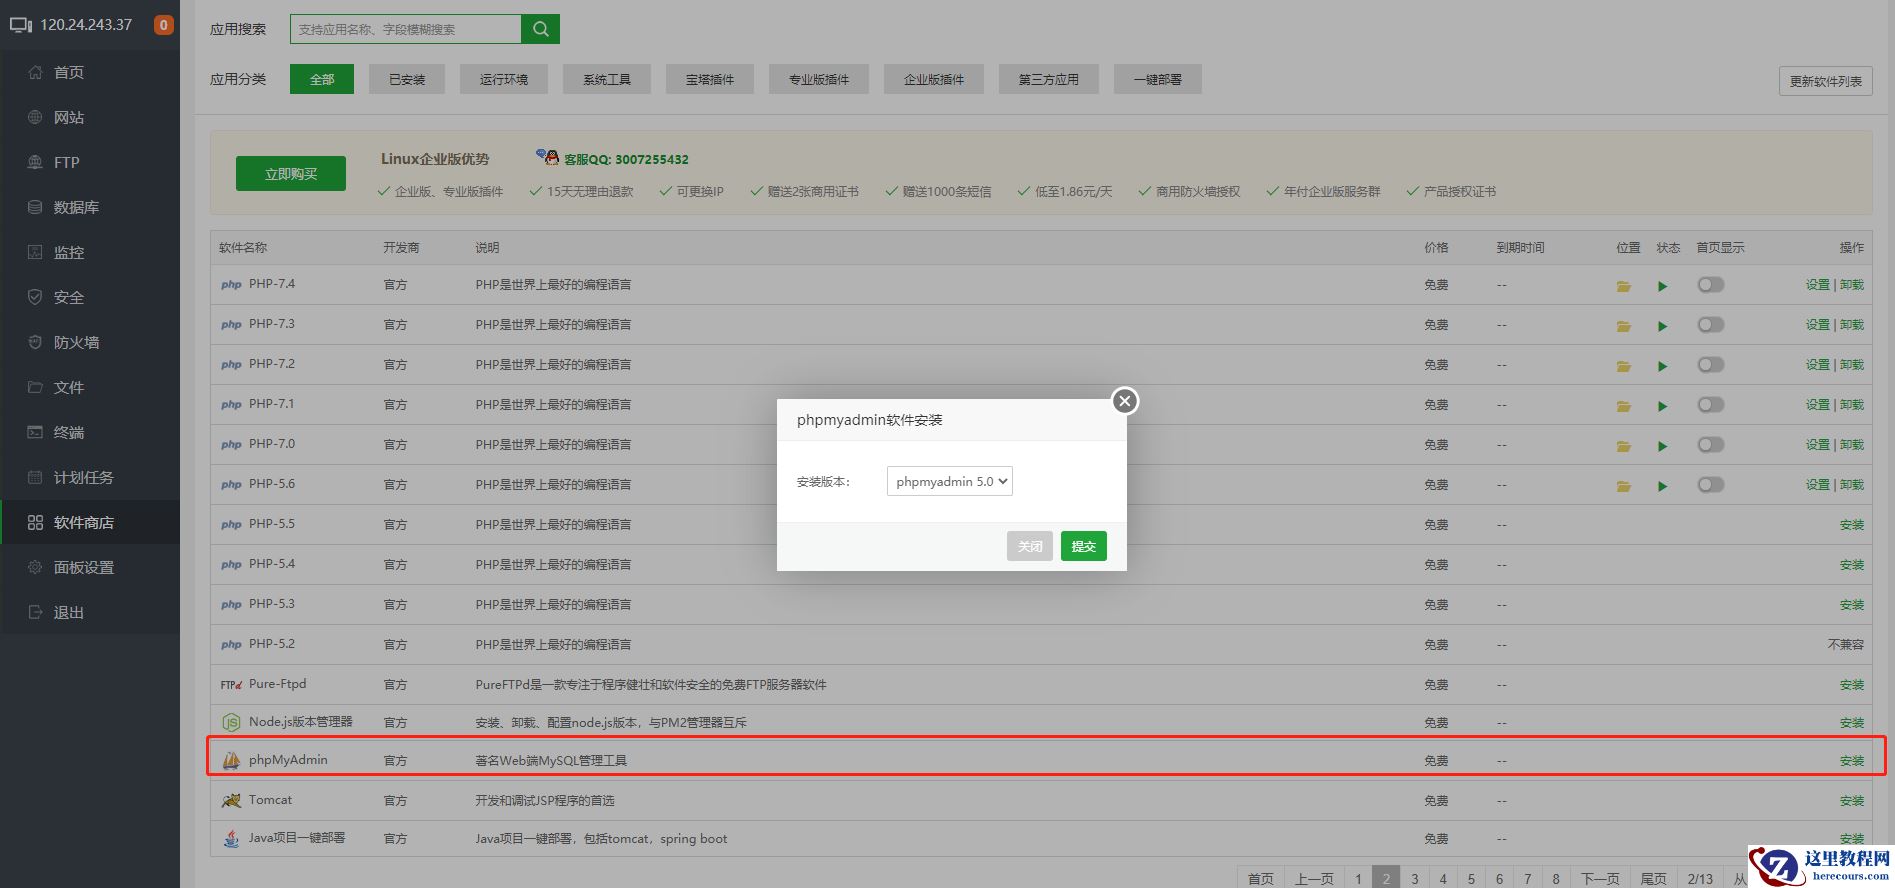Click the running status icon for PHP-7.4
Image resolution: width=1895 pixels, height=888 pixels.
(1663, 286)
